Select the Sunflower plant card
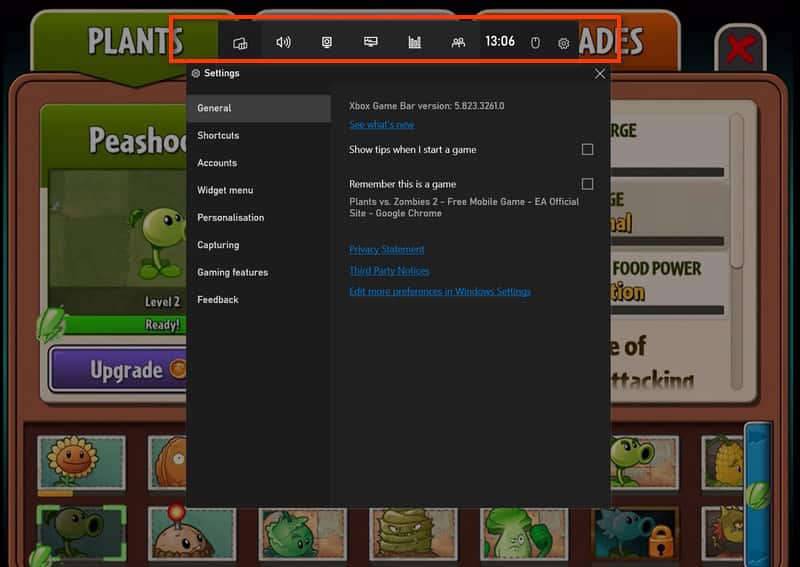Screen dimensions: 800x567 tap(81, 463)
